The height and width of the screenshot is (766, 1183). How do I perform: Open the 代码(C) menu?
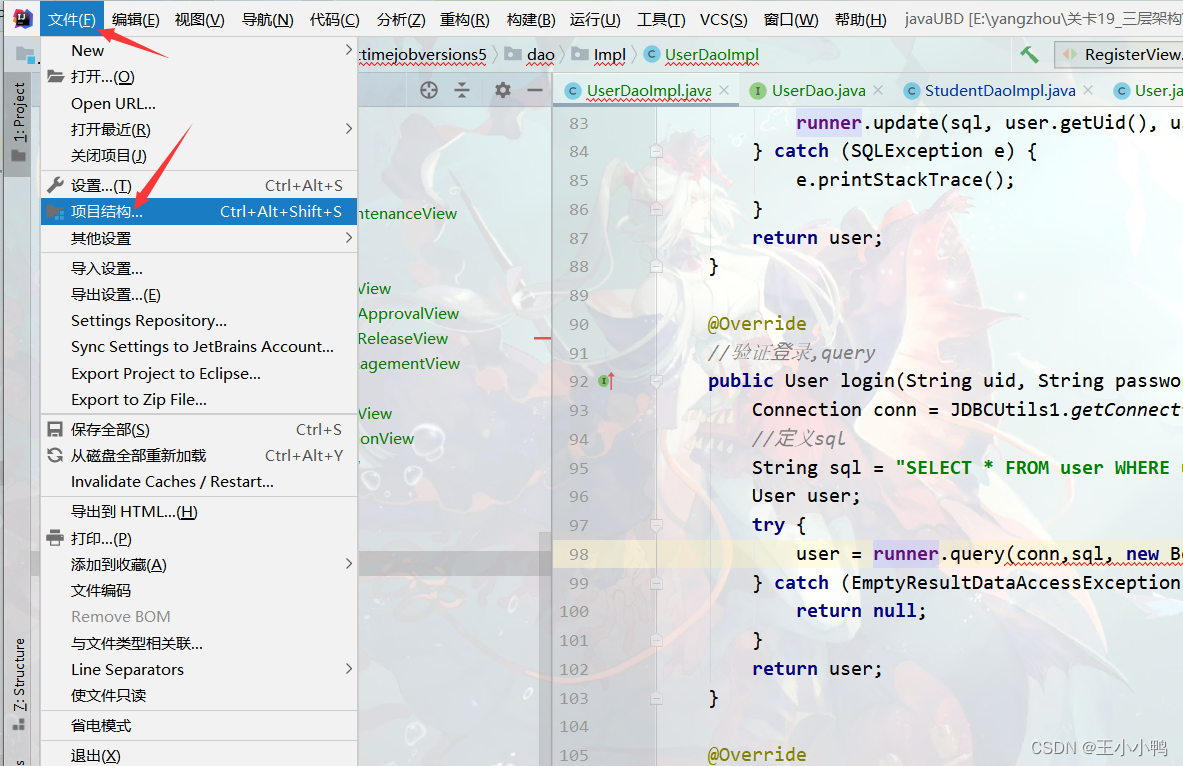pos(335,20)
